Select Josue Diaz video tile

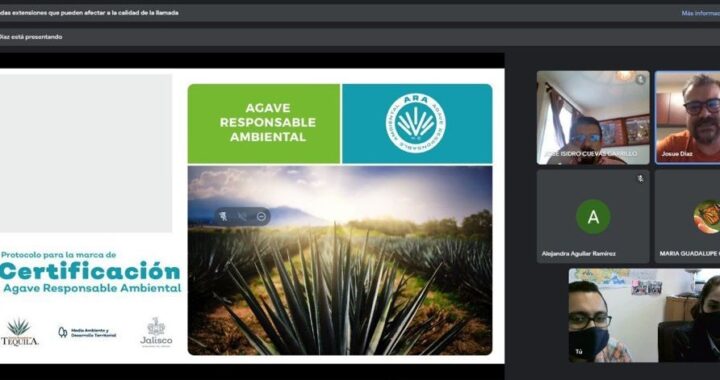click(x=687, y=117)
